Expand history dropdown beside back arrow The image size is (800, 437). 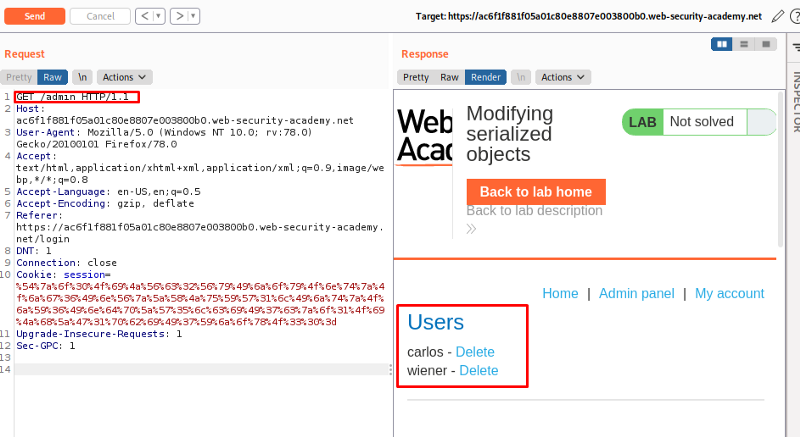(158, 16)
